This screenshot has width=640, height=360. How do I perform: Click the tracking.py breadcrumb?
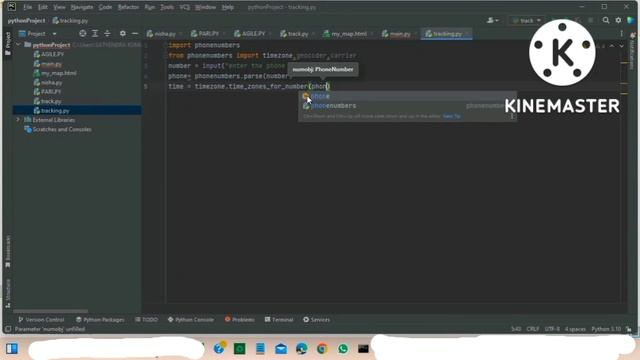[x=70, y=20]
